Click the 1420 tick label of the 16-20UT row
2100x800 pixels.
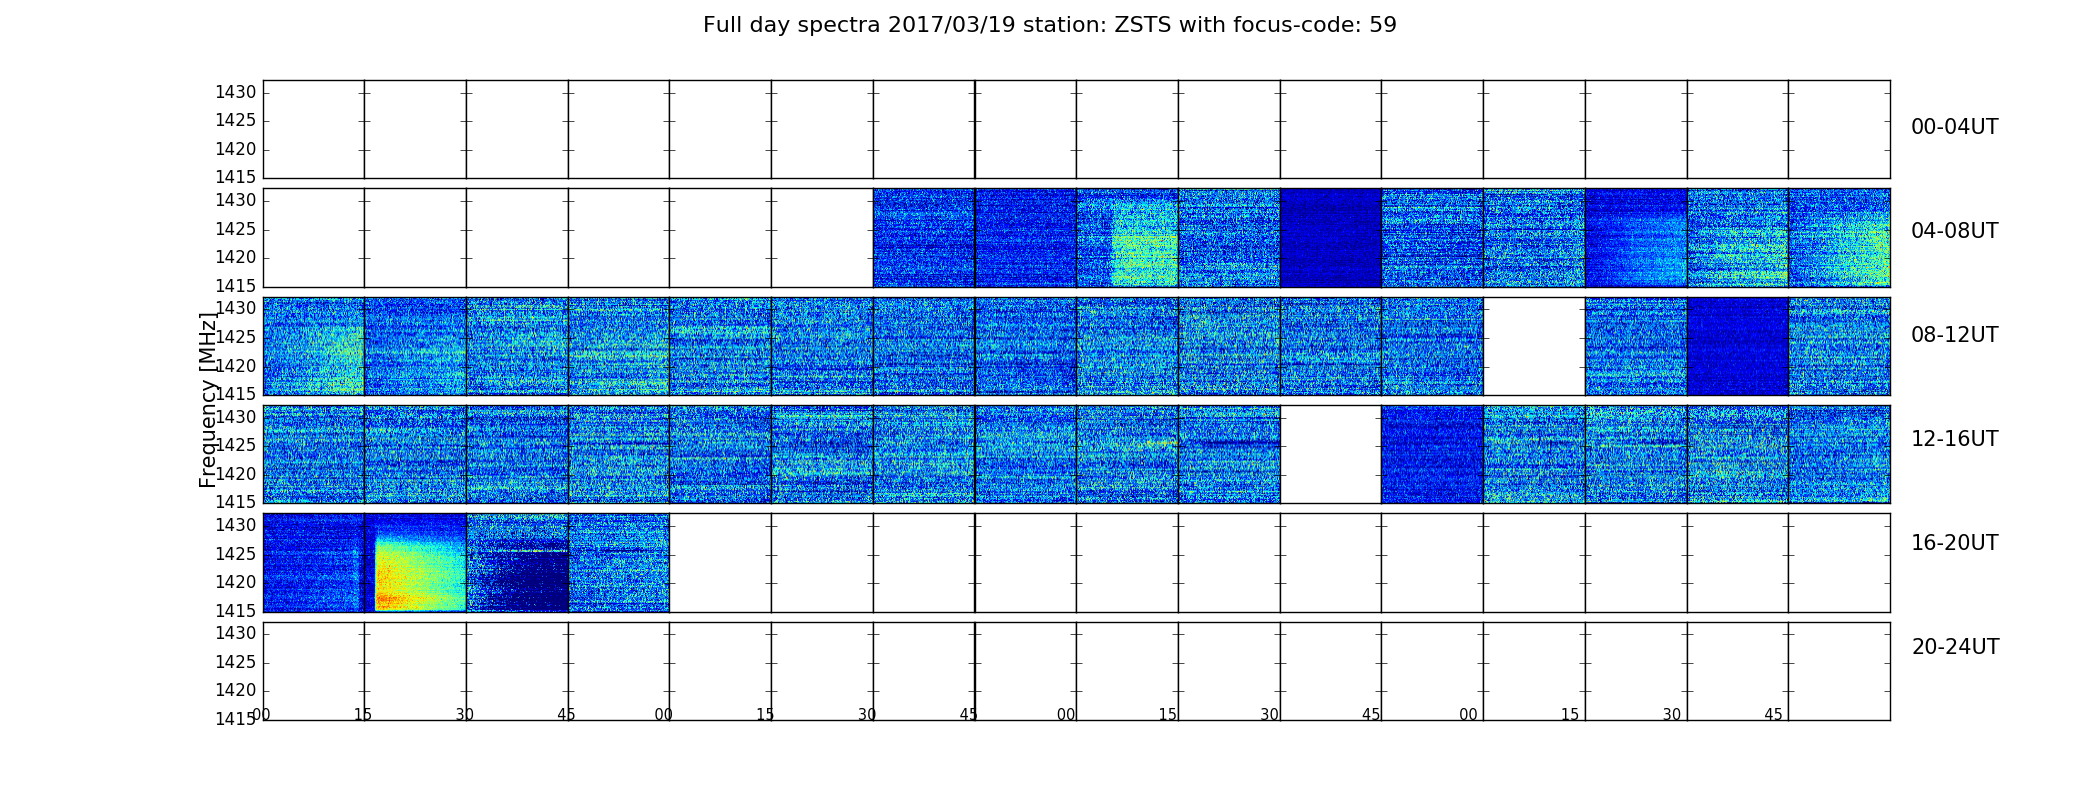[x=236, y=582]
